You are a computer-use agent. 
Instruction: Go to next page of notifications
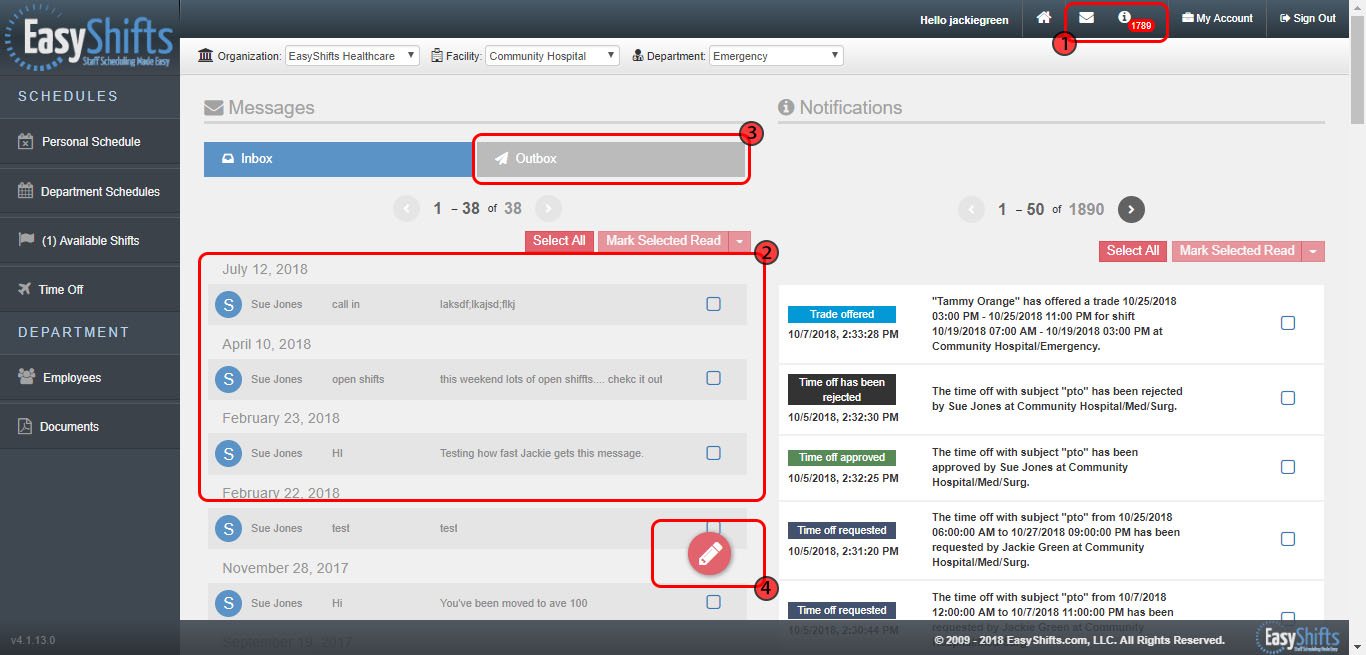click(x=1131, y=209)
